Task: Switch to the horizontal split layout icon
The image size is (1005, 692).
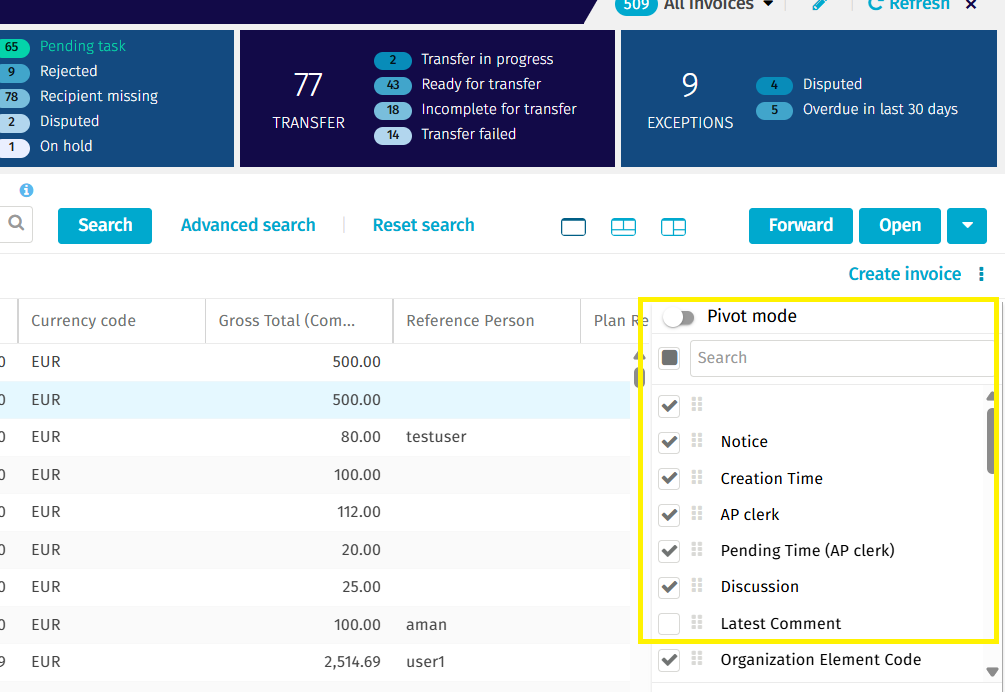Action: [x=623, y=227]
